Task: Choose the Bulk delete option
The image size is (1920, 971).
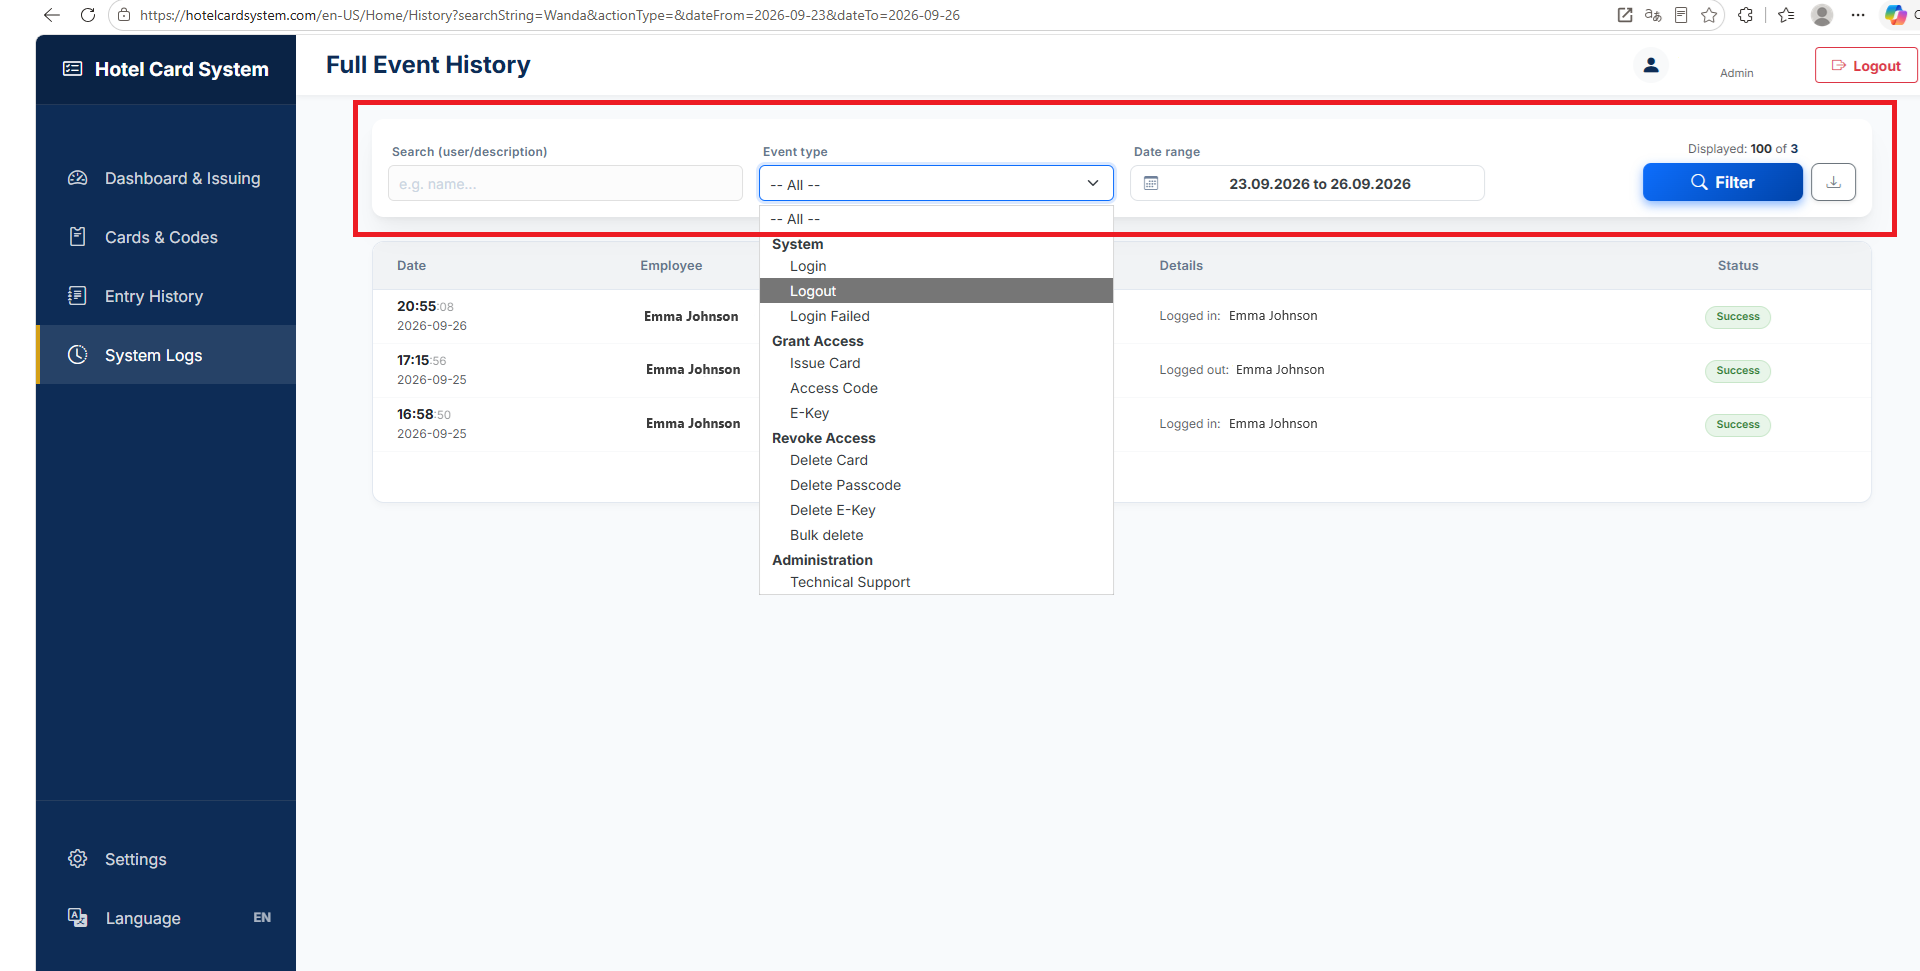Action: [x=936, y=535]
